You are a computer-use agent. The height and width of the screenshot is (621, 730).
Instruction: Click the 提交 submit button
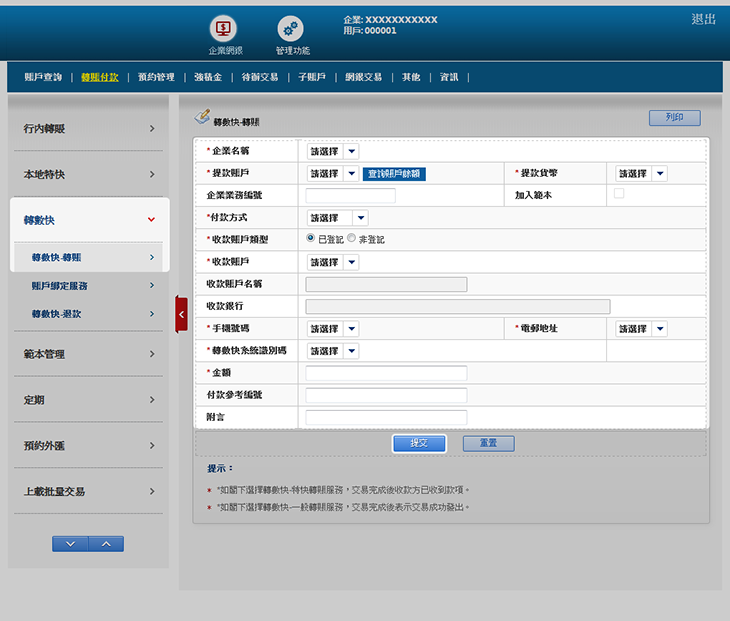pos(419,443)
